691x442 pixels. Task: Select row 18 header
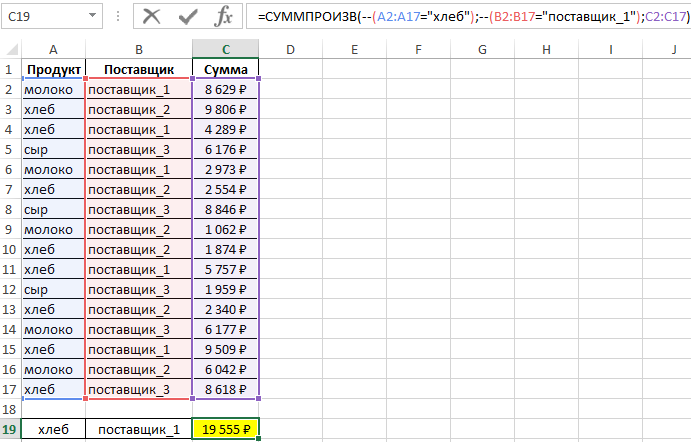(10, 409)
